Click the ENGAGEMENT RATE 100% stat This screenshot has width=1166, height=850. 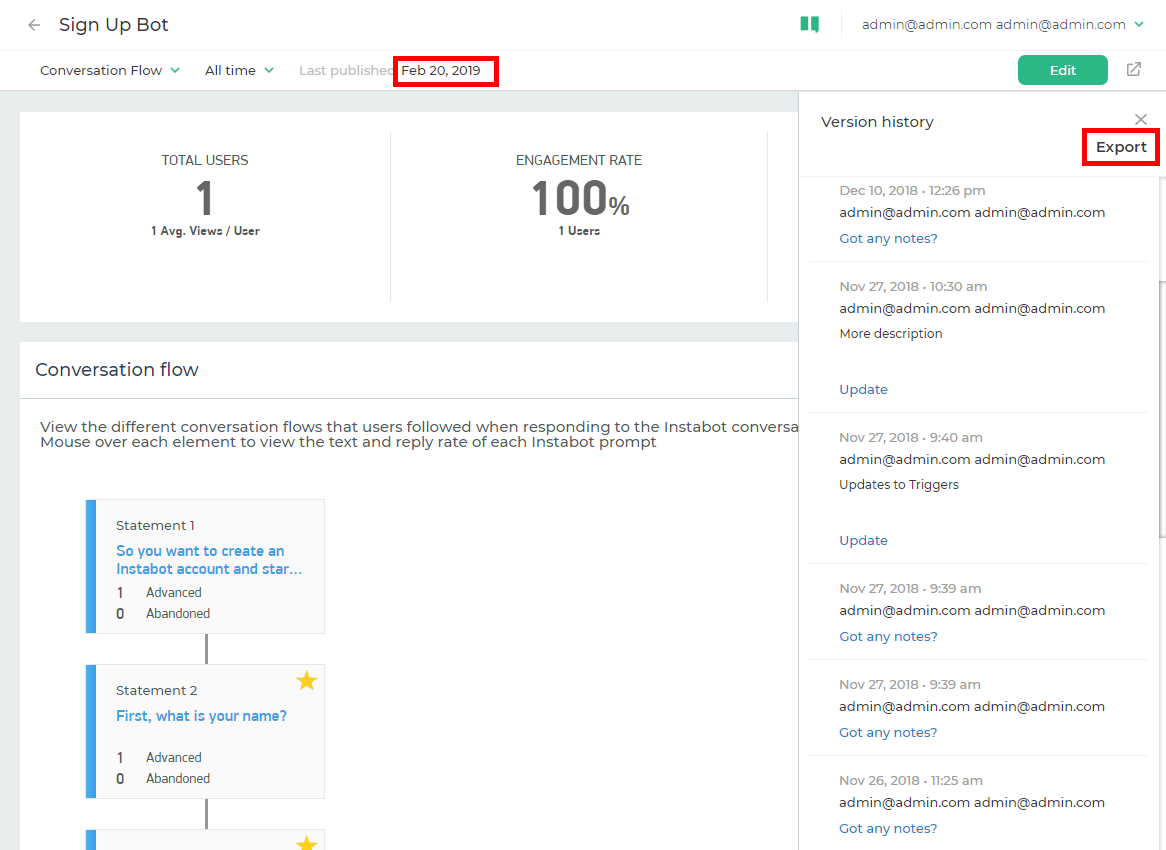click(579, 199)
